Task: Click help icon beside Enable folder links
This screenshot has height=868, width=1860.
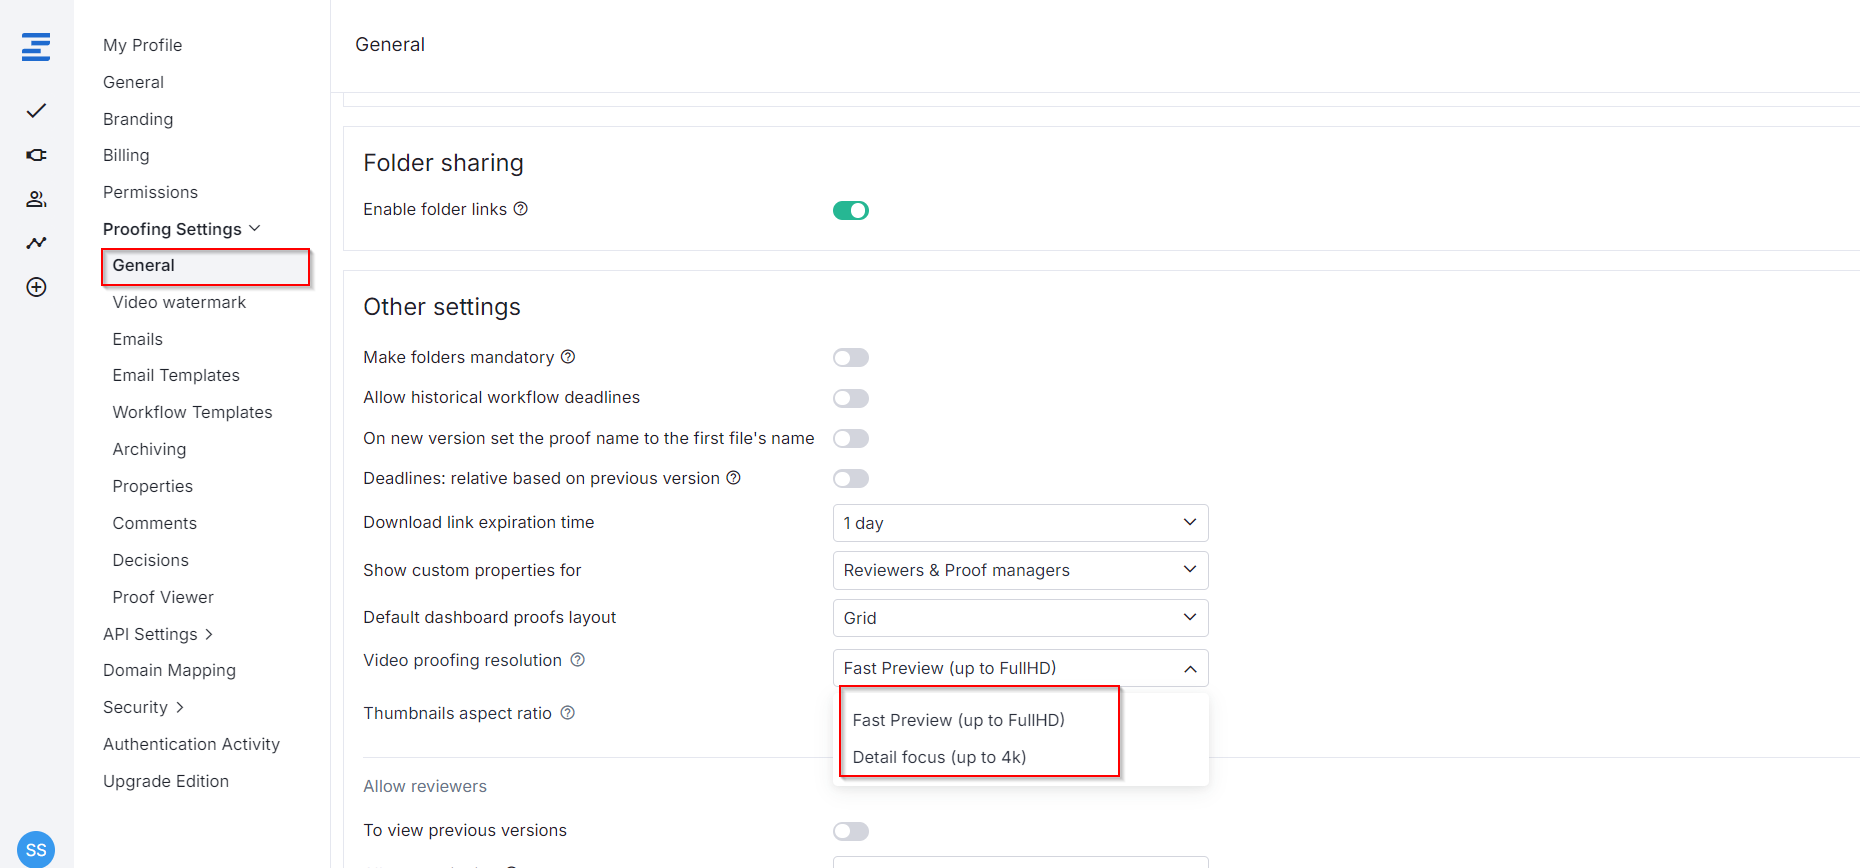Action: (x=520, y=209)
